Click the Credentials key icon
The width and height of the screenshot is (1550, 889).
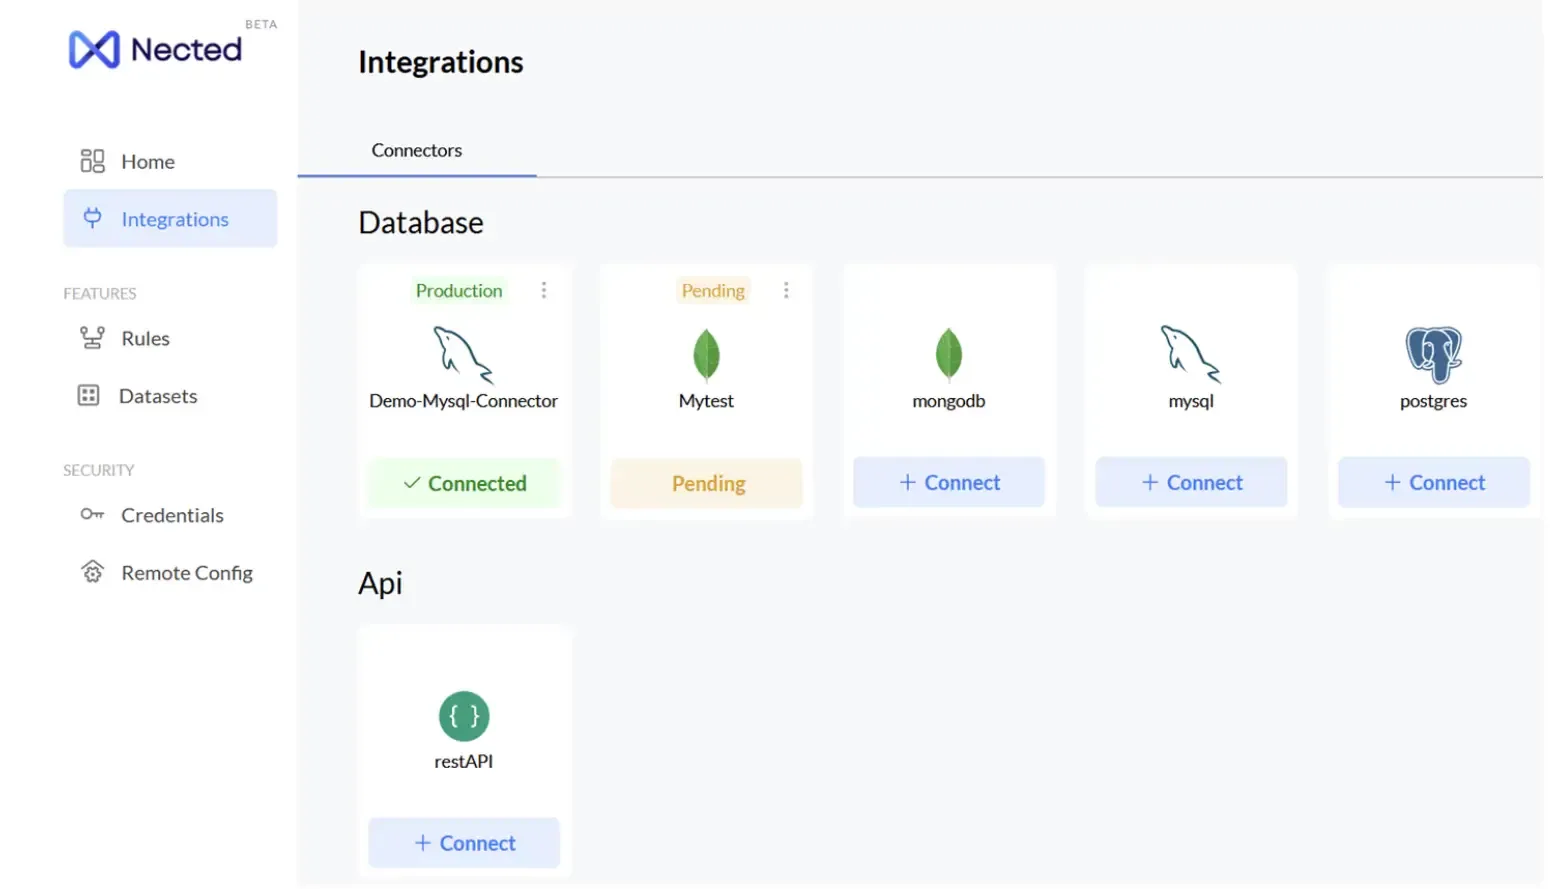pos(91,515)
